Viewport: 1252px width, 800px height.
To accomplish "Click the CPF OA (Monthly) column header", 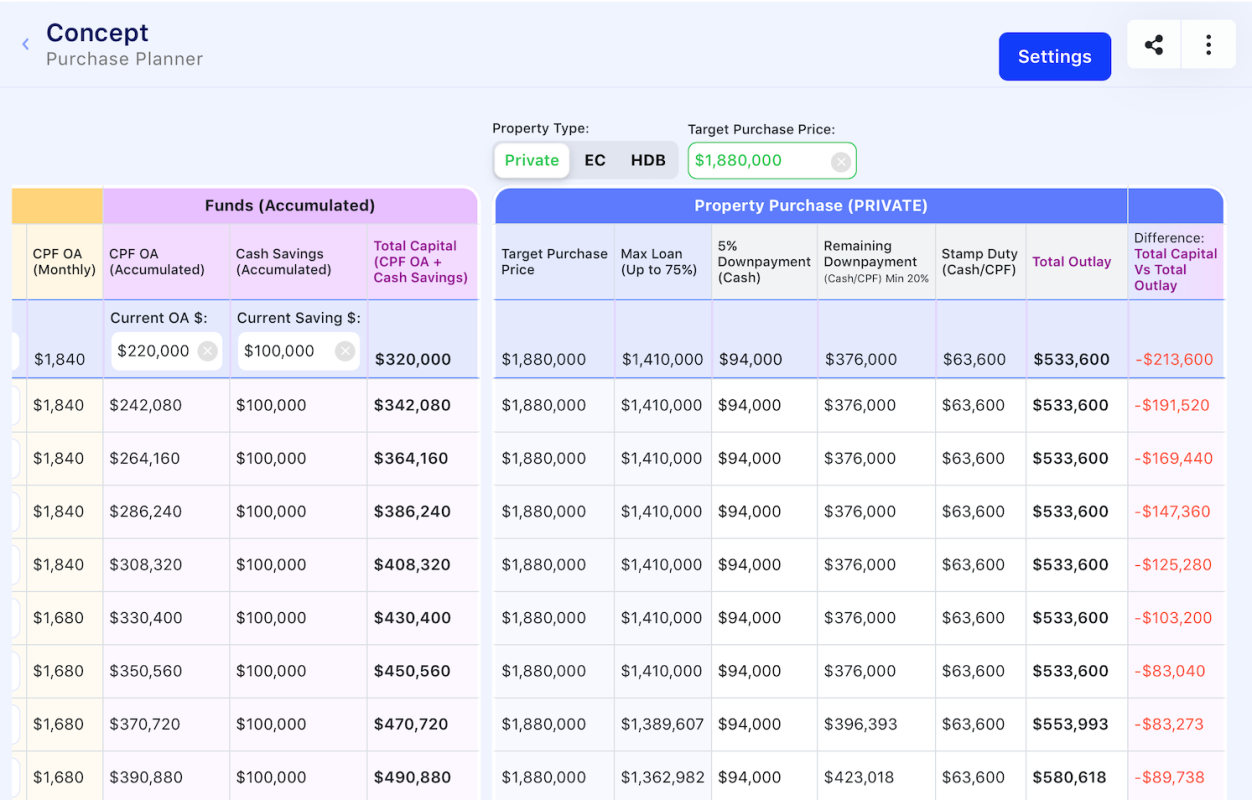I will click(64, 262).
